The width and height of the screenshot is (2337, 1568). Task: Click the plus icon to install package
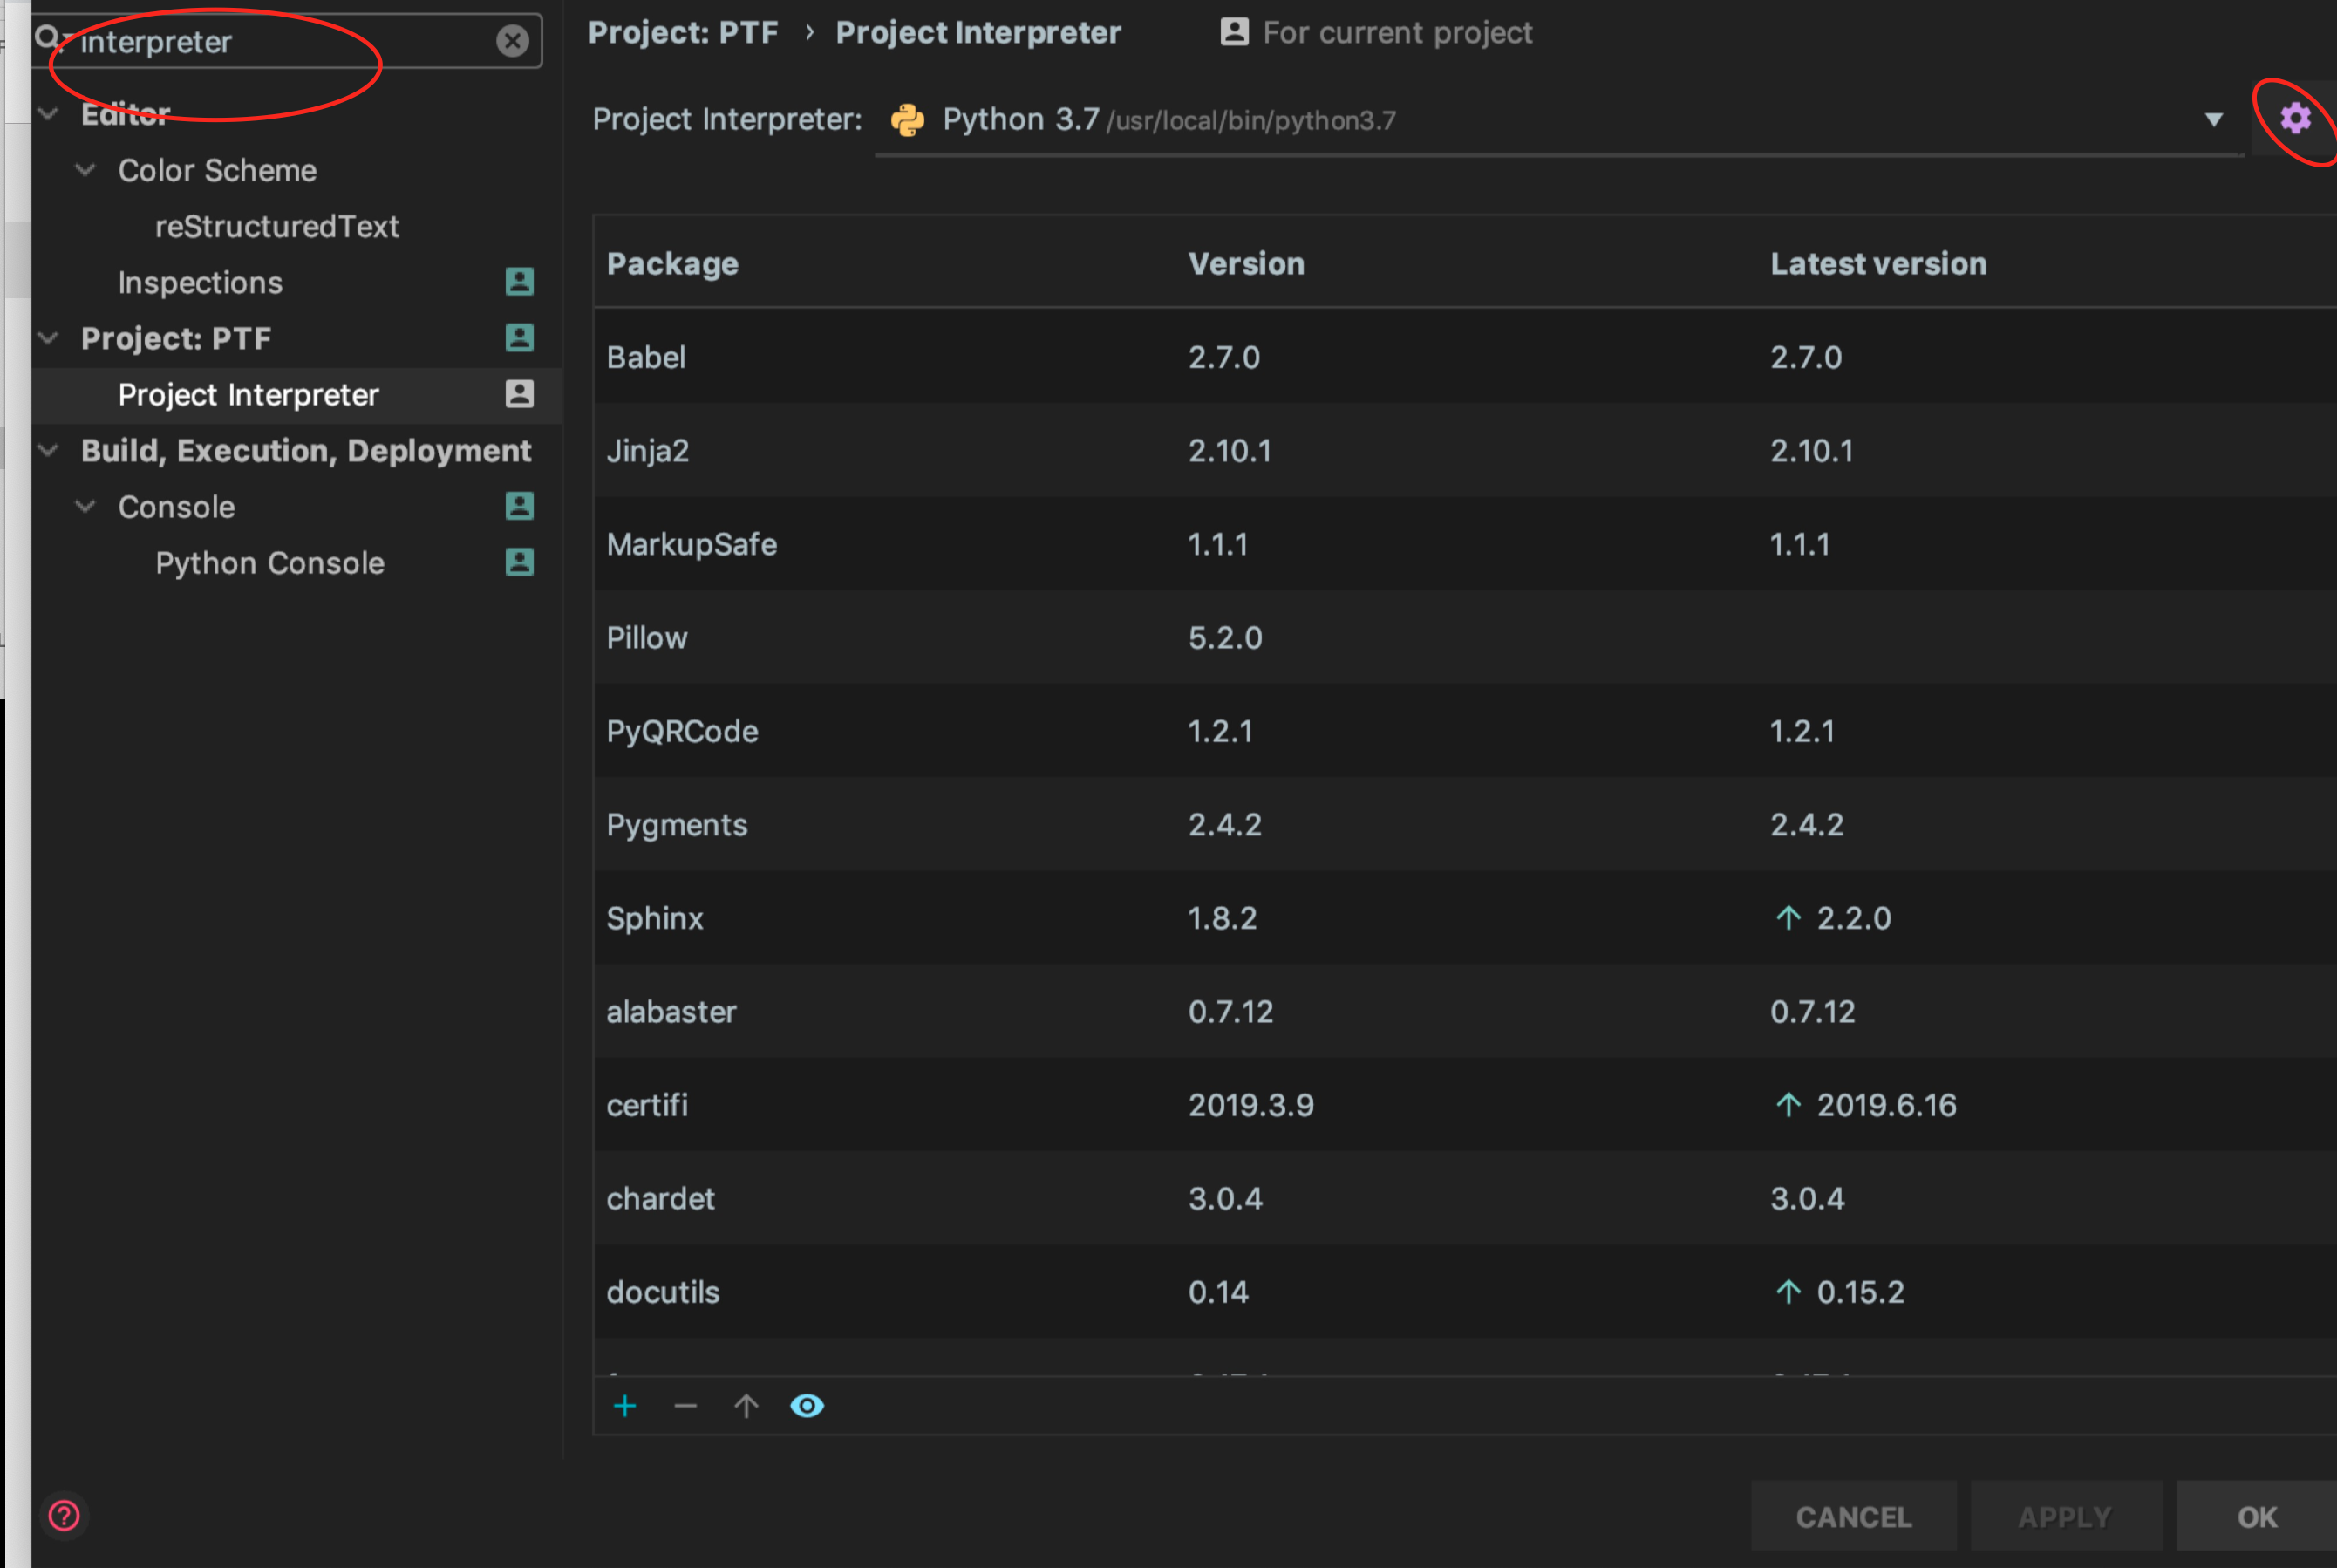[x=625, y=1406]
